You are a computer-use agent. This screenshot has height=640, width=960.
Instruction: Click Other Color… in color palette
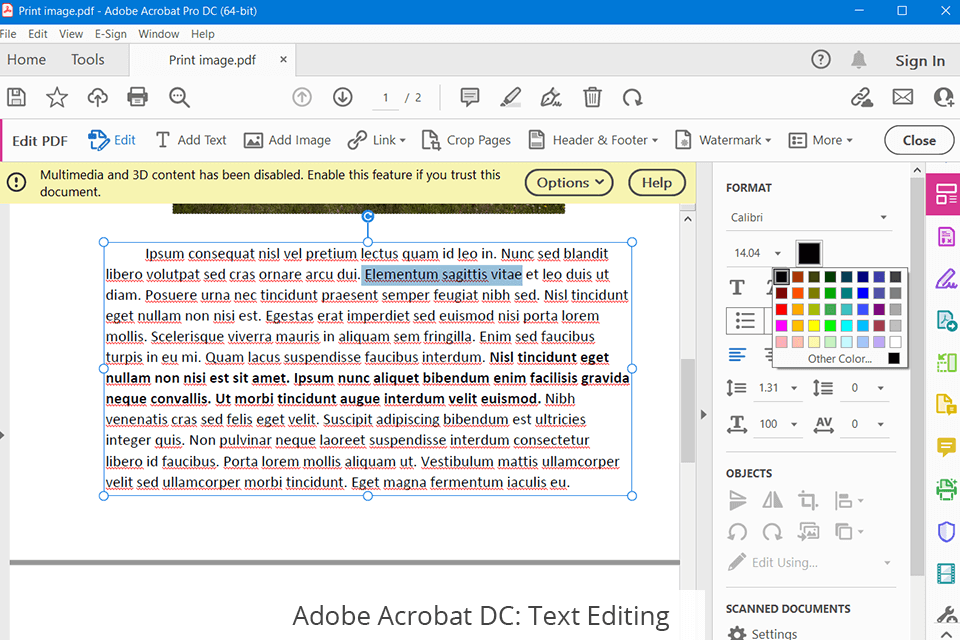(839, 358)
